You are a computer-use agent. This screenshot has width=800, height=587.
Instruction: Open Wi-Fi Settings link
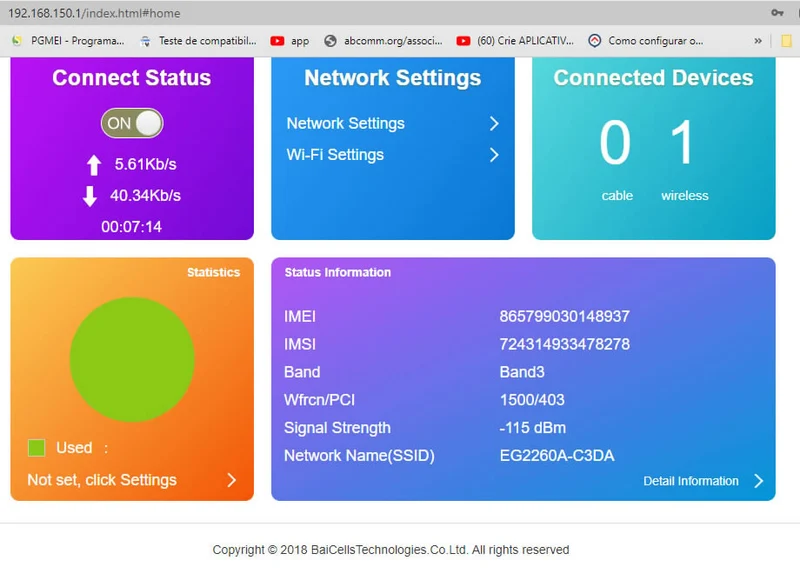[x=335, y=155]
